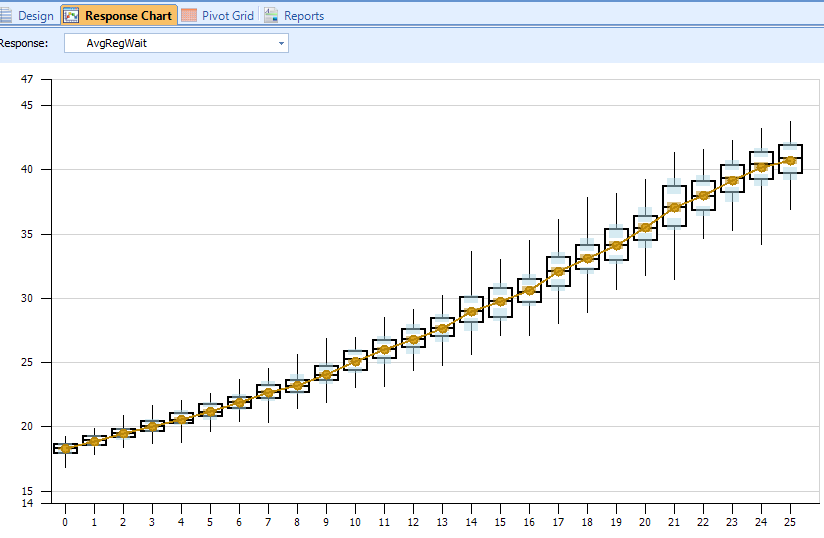Select the mean marker for scenario 10
The width and height of the screenshot is (824, 538).
355,361
